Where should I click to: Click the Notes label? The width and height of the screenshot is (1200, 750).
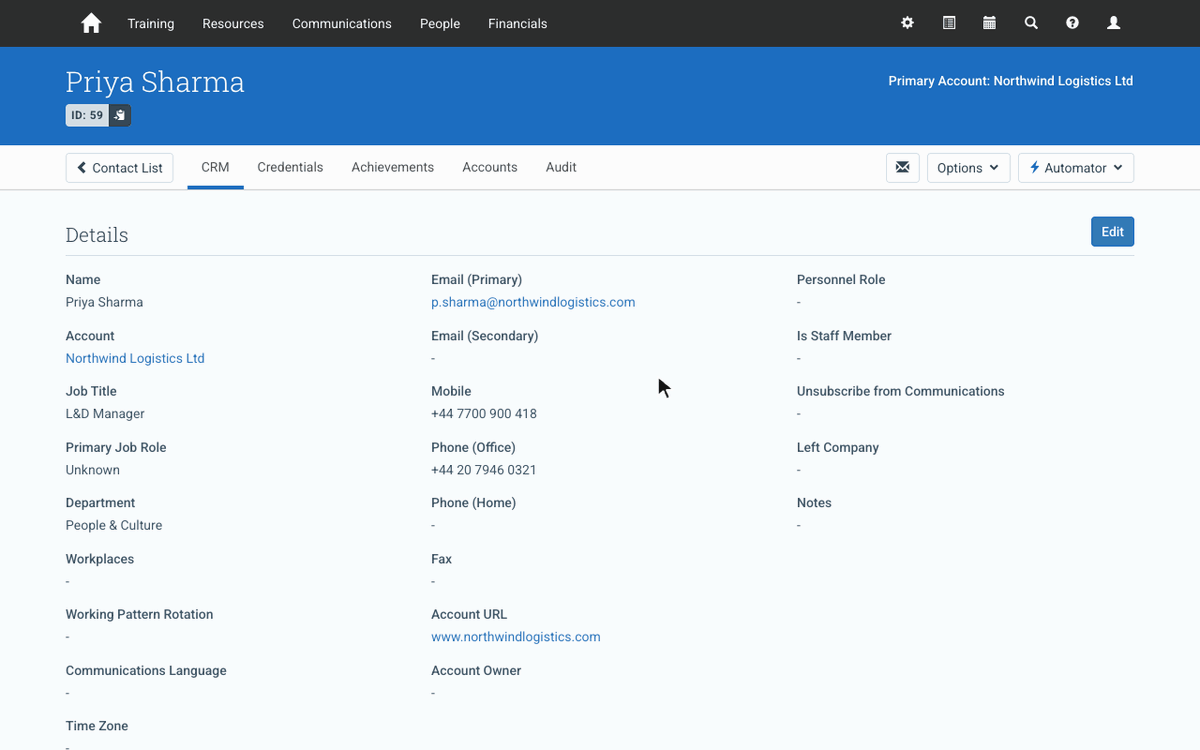pos(814,503)
